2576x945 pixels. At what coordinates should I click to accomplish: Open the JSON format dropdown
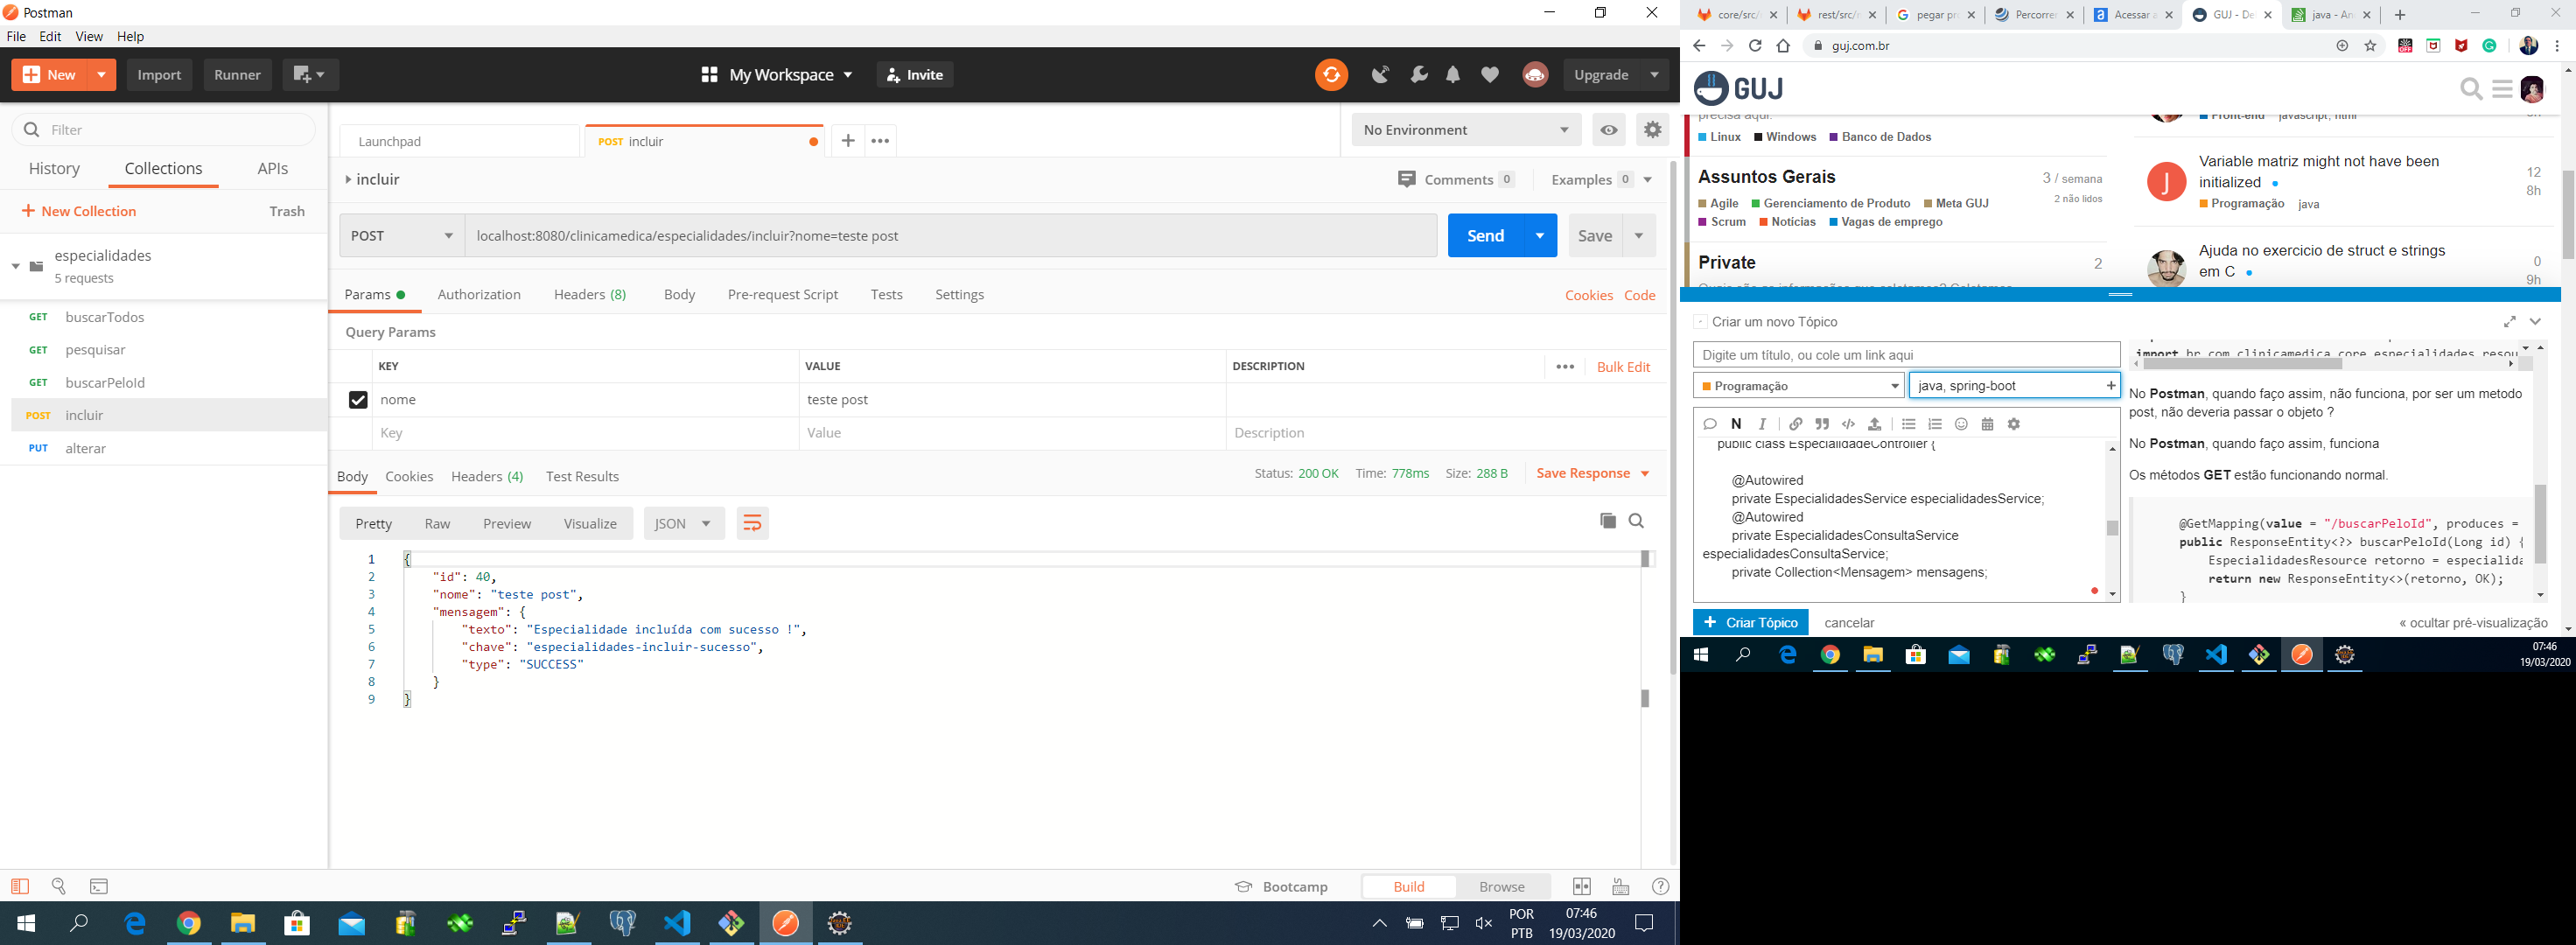(684, 524)
